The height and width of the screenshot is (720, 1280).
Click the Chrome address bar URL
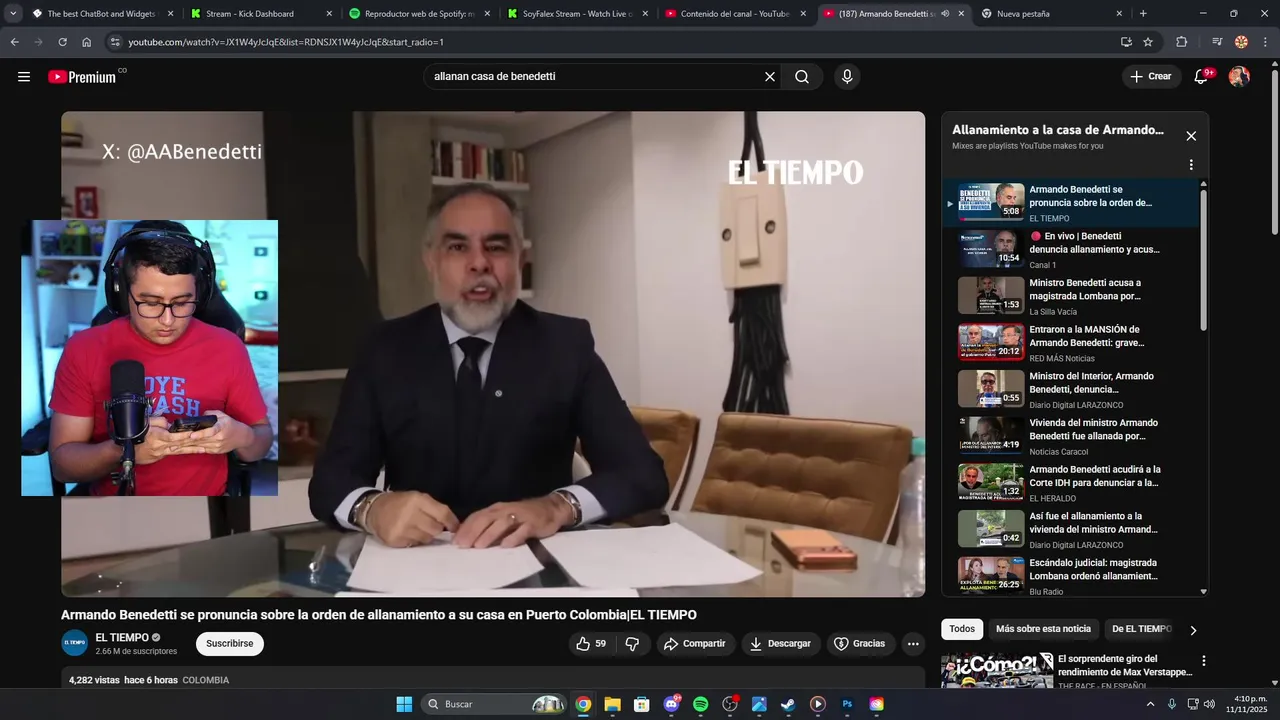[286, 42]
